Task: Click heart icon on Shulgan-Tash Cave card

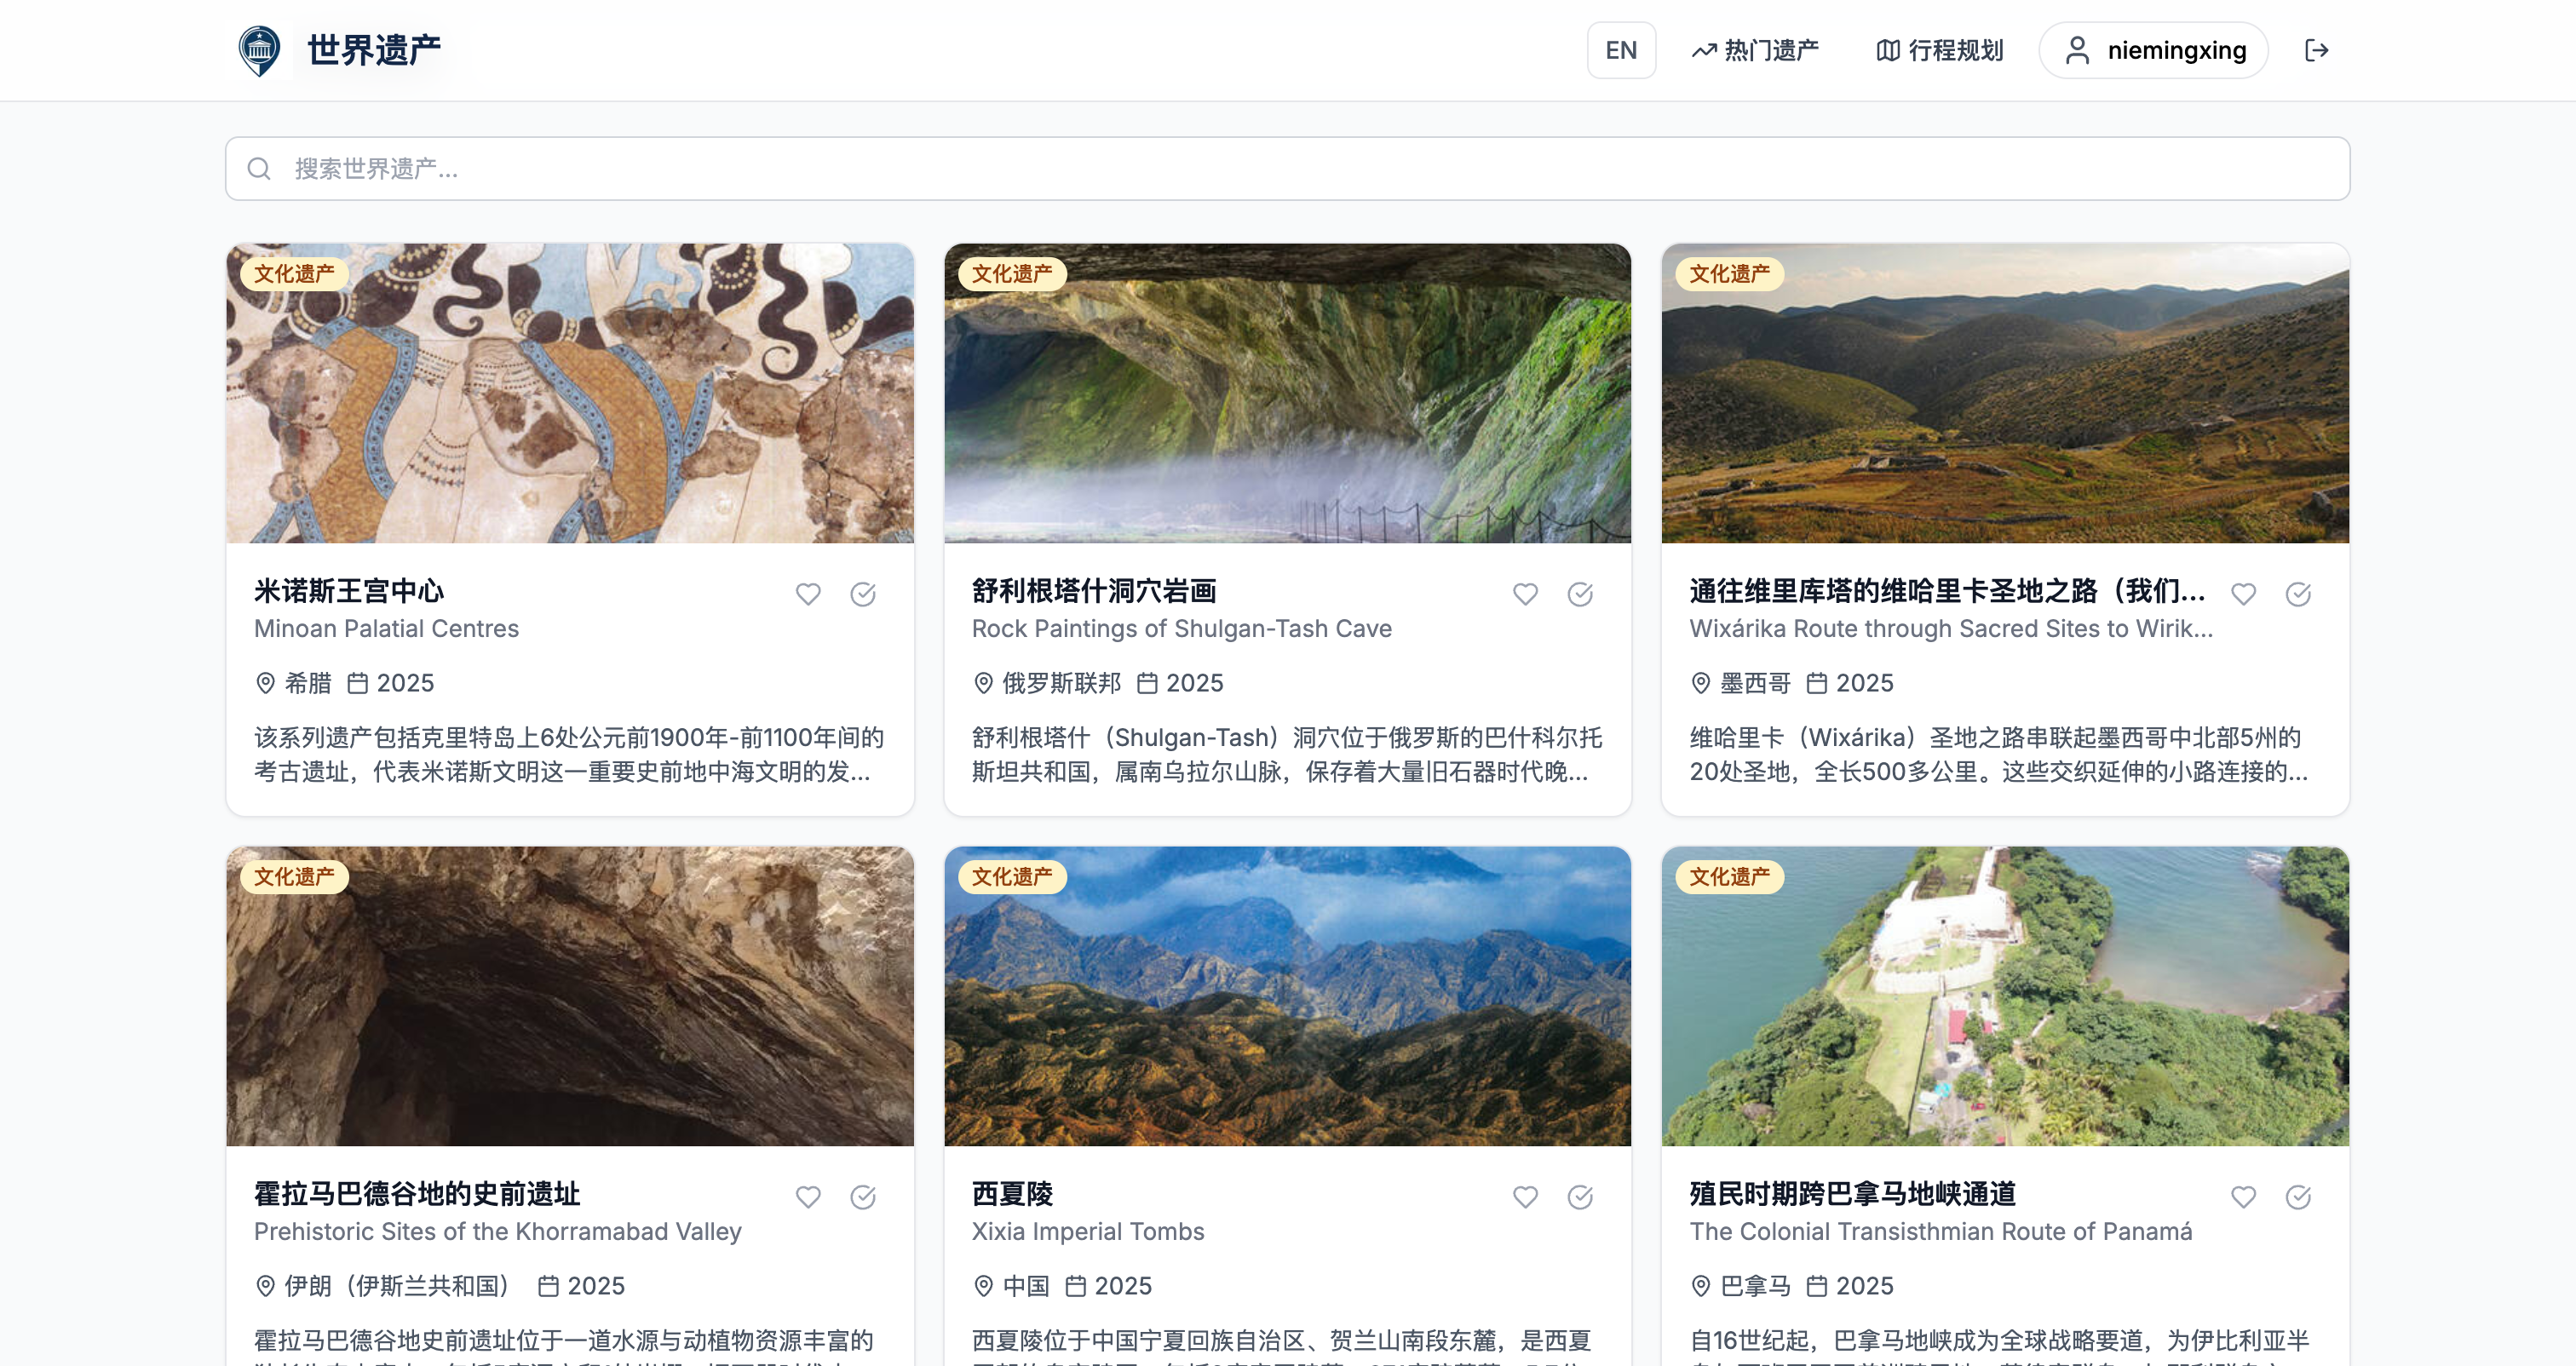Action: pos(1525,594)
